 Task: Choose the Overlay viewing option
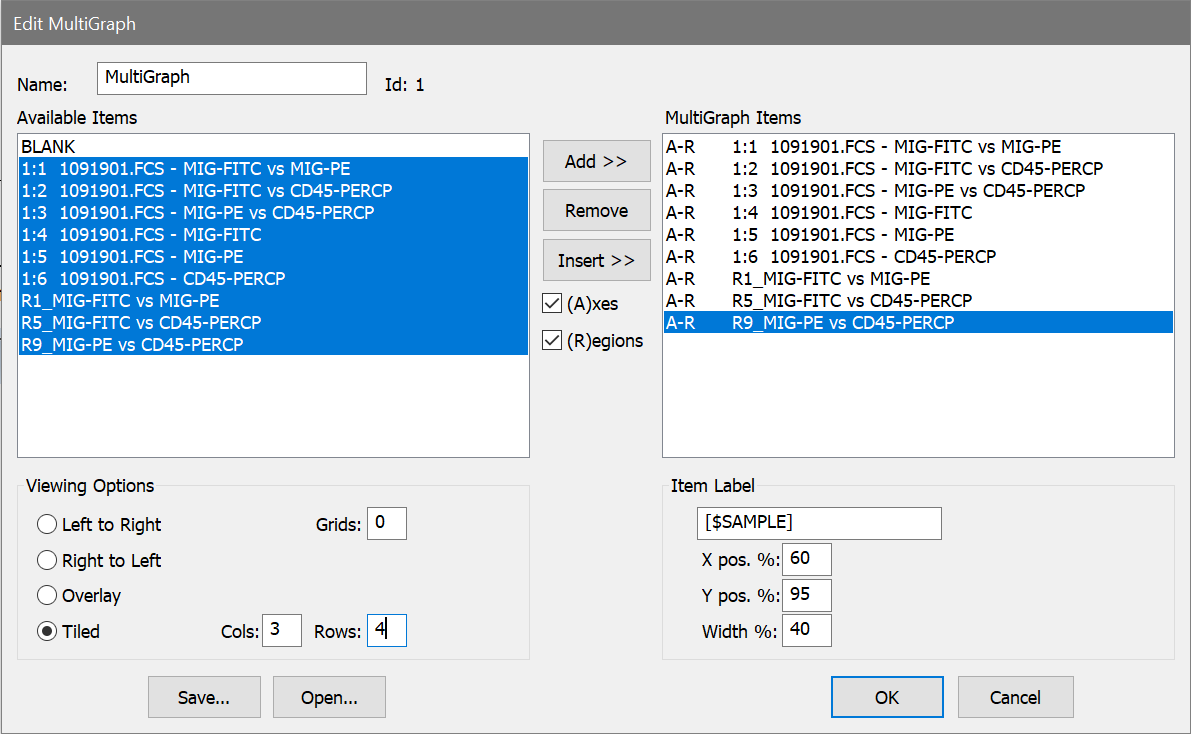(47, 595)
